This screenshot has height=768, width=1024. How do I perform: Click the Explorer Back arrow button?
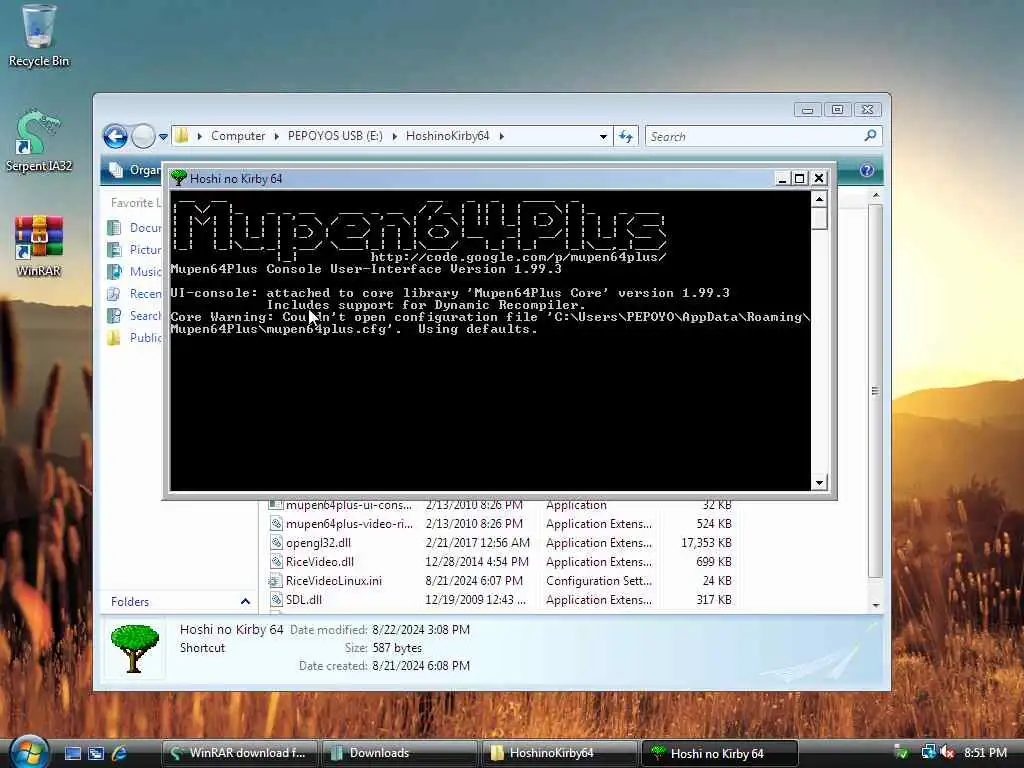116,136
